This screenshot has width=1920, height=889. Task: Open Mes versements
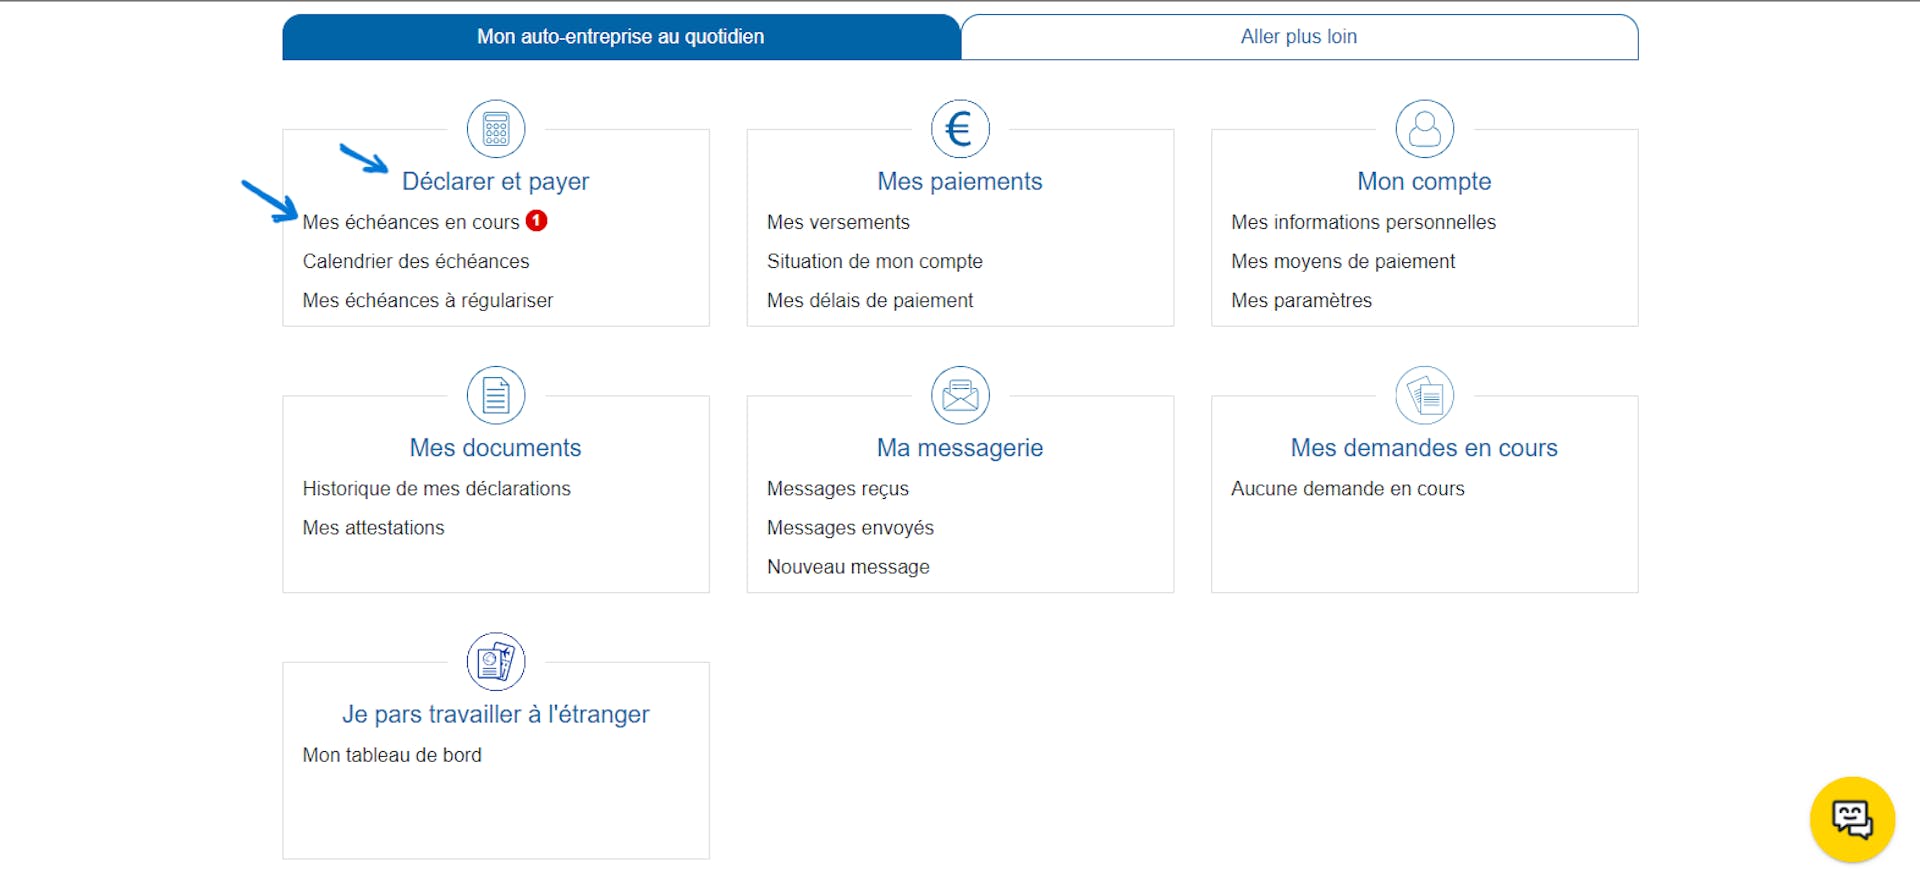[x=838, y=222]
